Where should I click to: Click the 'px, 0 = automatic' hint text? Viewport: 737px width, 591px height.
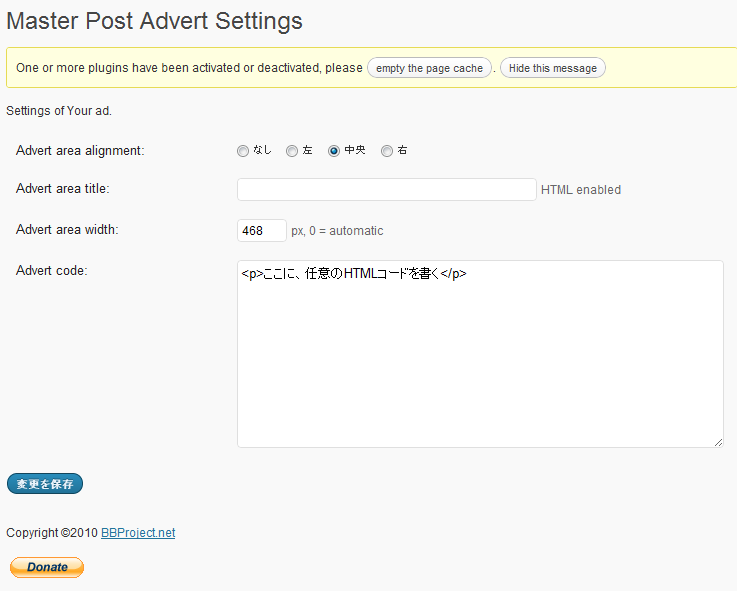point(337,231)
